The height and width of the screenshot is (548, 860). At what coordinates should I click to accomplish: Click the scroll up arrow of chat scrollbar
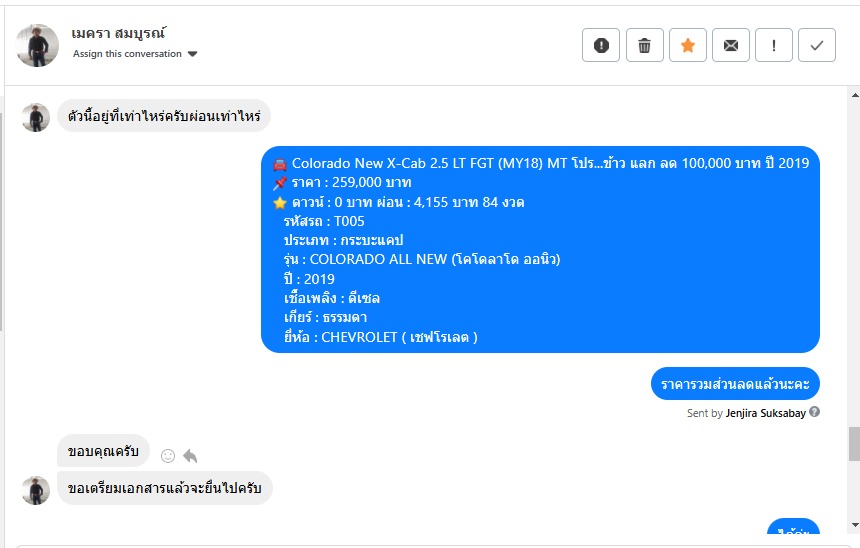coord(855,95)
